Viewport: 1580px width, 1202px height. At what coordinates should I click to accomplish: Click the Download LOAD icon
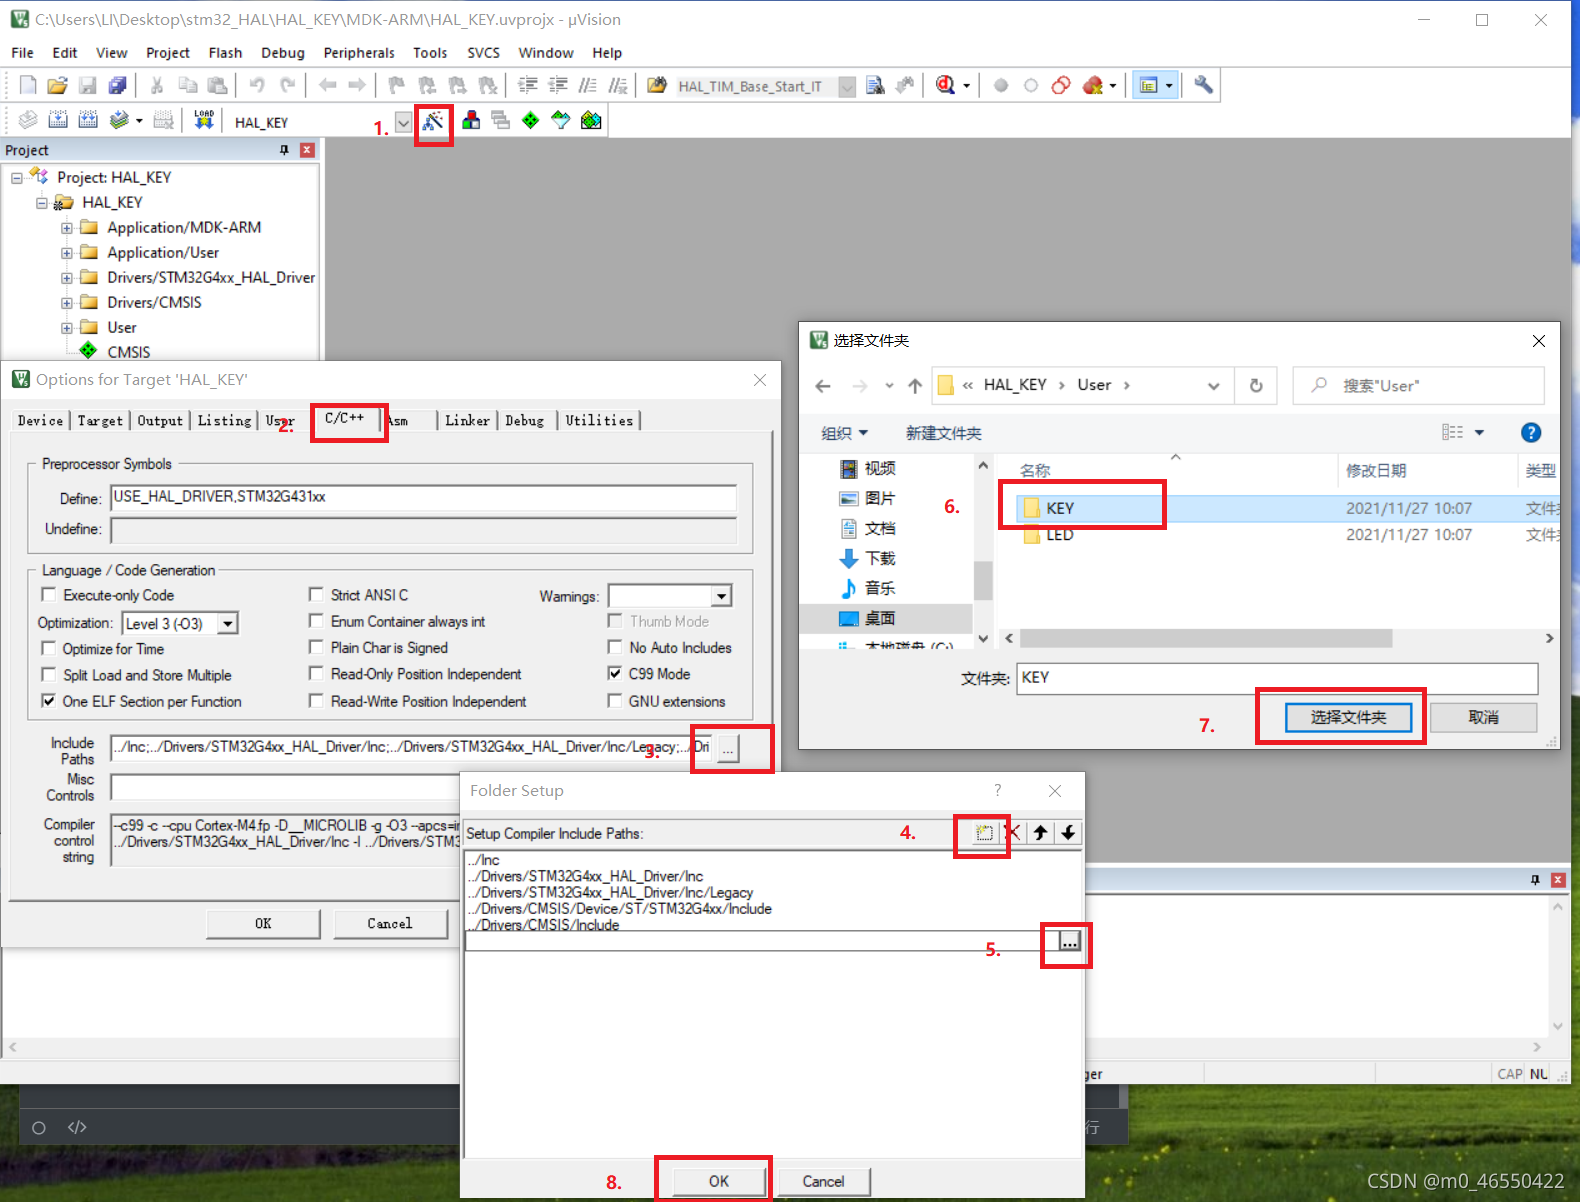(x=204, y=121)
